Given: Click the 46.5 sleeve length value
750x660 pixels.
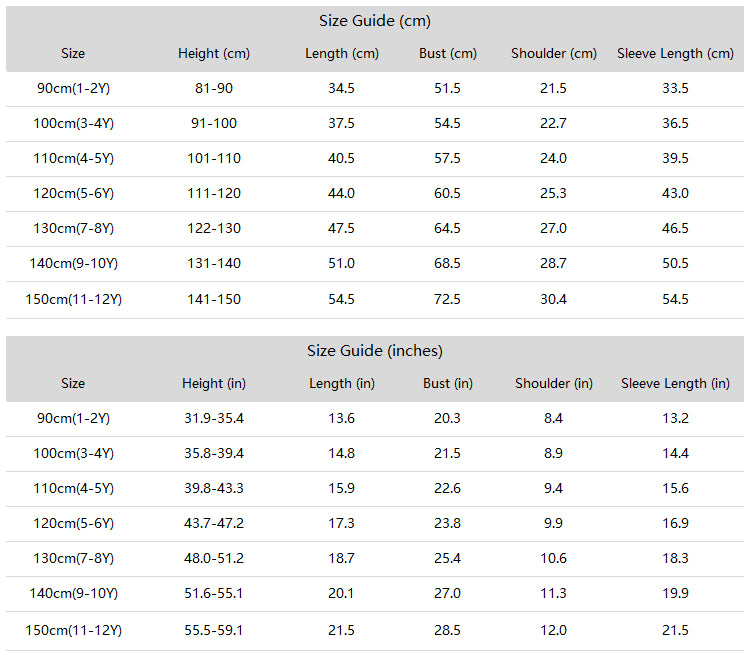Looking at the screenshot, I should [675, 228].
